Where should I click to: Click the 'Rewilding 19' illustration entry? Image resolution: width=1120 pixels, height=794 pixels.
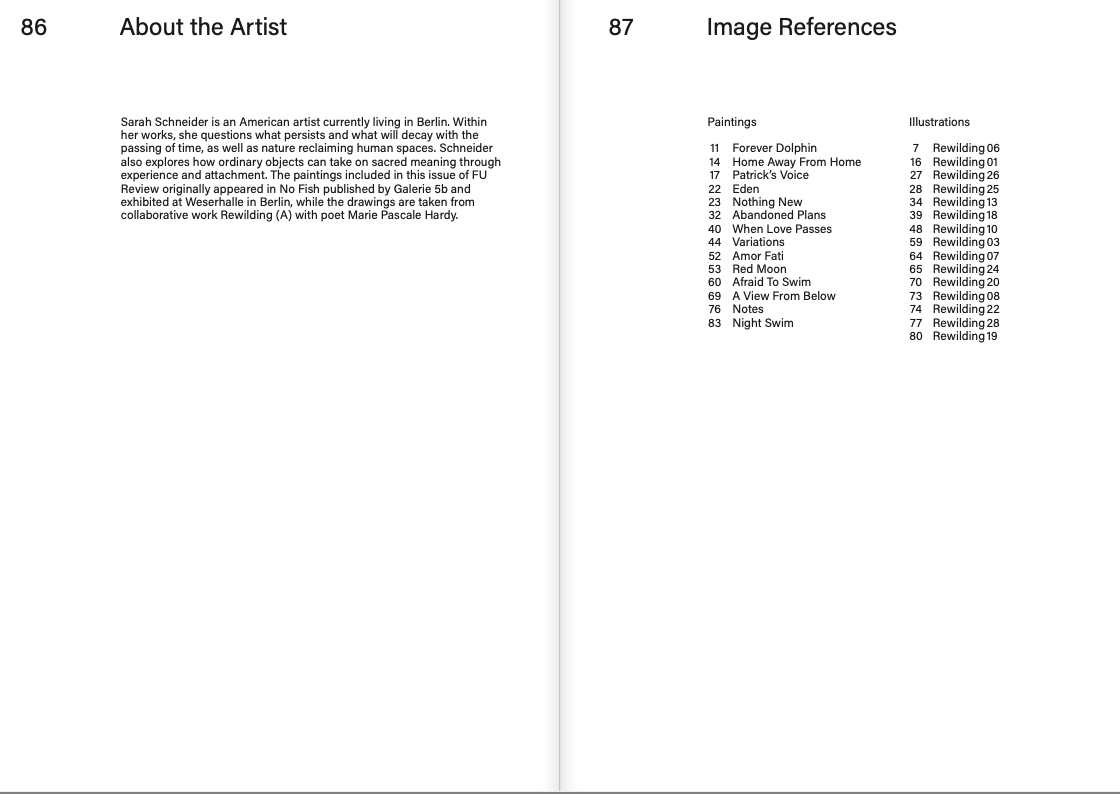965,336
